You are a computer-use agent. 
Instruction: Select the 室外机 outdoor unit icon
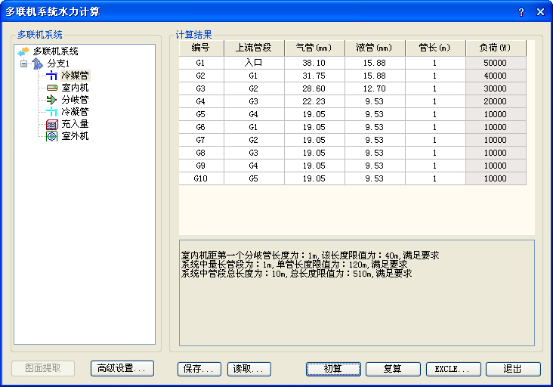click(x=51, y=136)
